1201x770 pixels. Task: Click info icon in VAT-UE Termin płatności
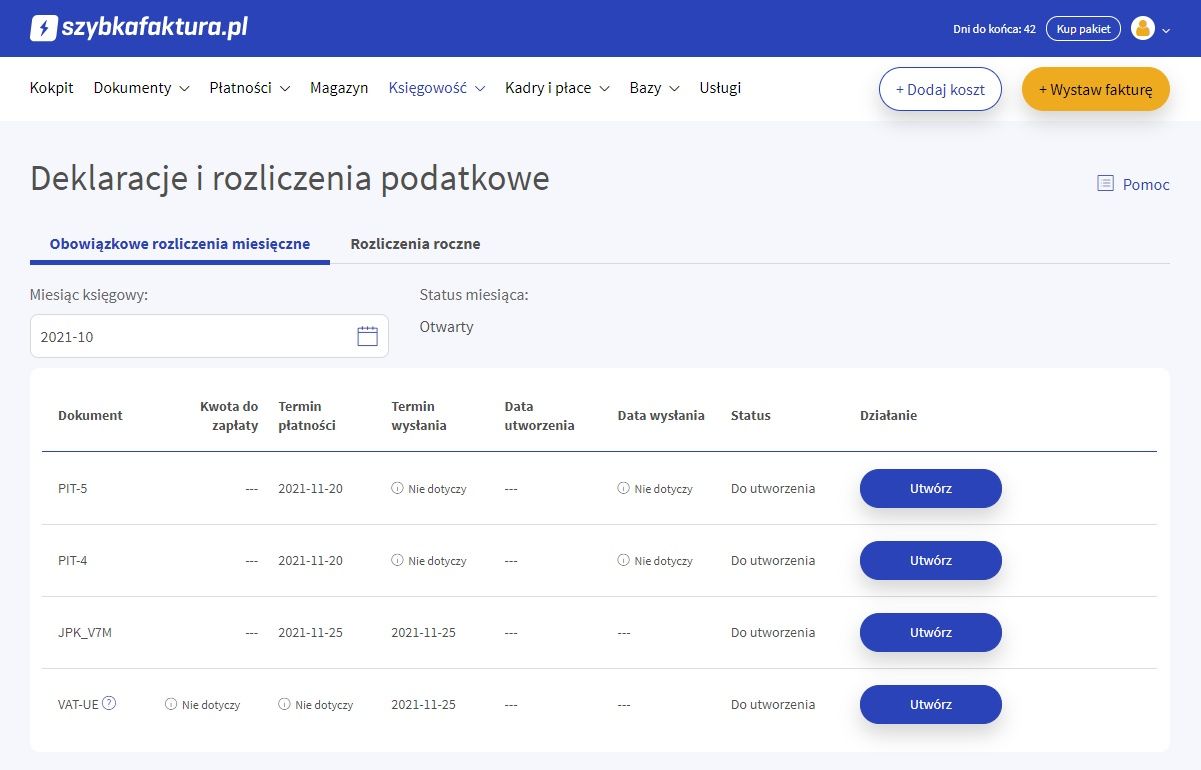284,705
